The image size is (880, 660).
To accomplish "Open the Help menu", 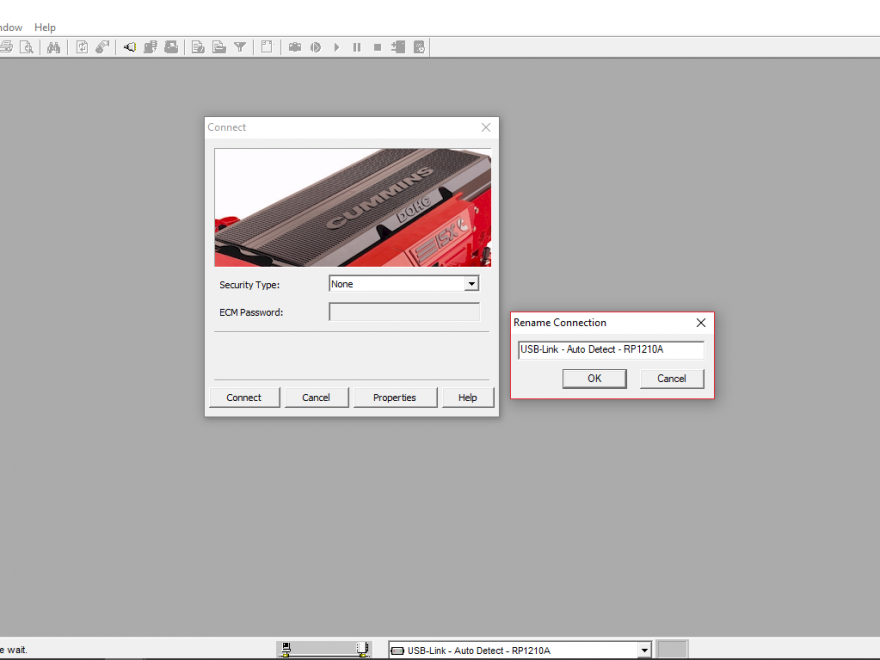I will (x=45, y=27).
